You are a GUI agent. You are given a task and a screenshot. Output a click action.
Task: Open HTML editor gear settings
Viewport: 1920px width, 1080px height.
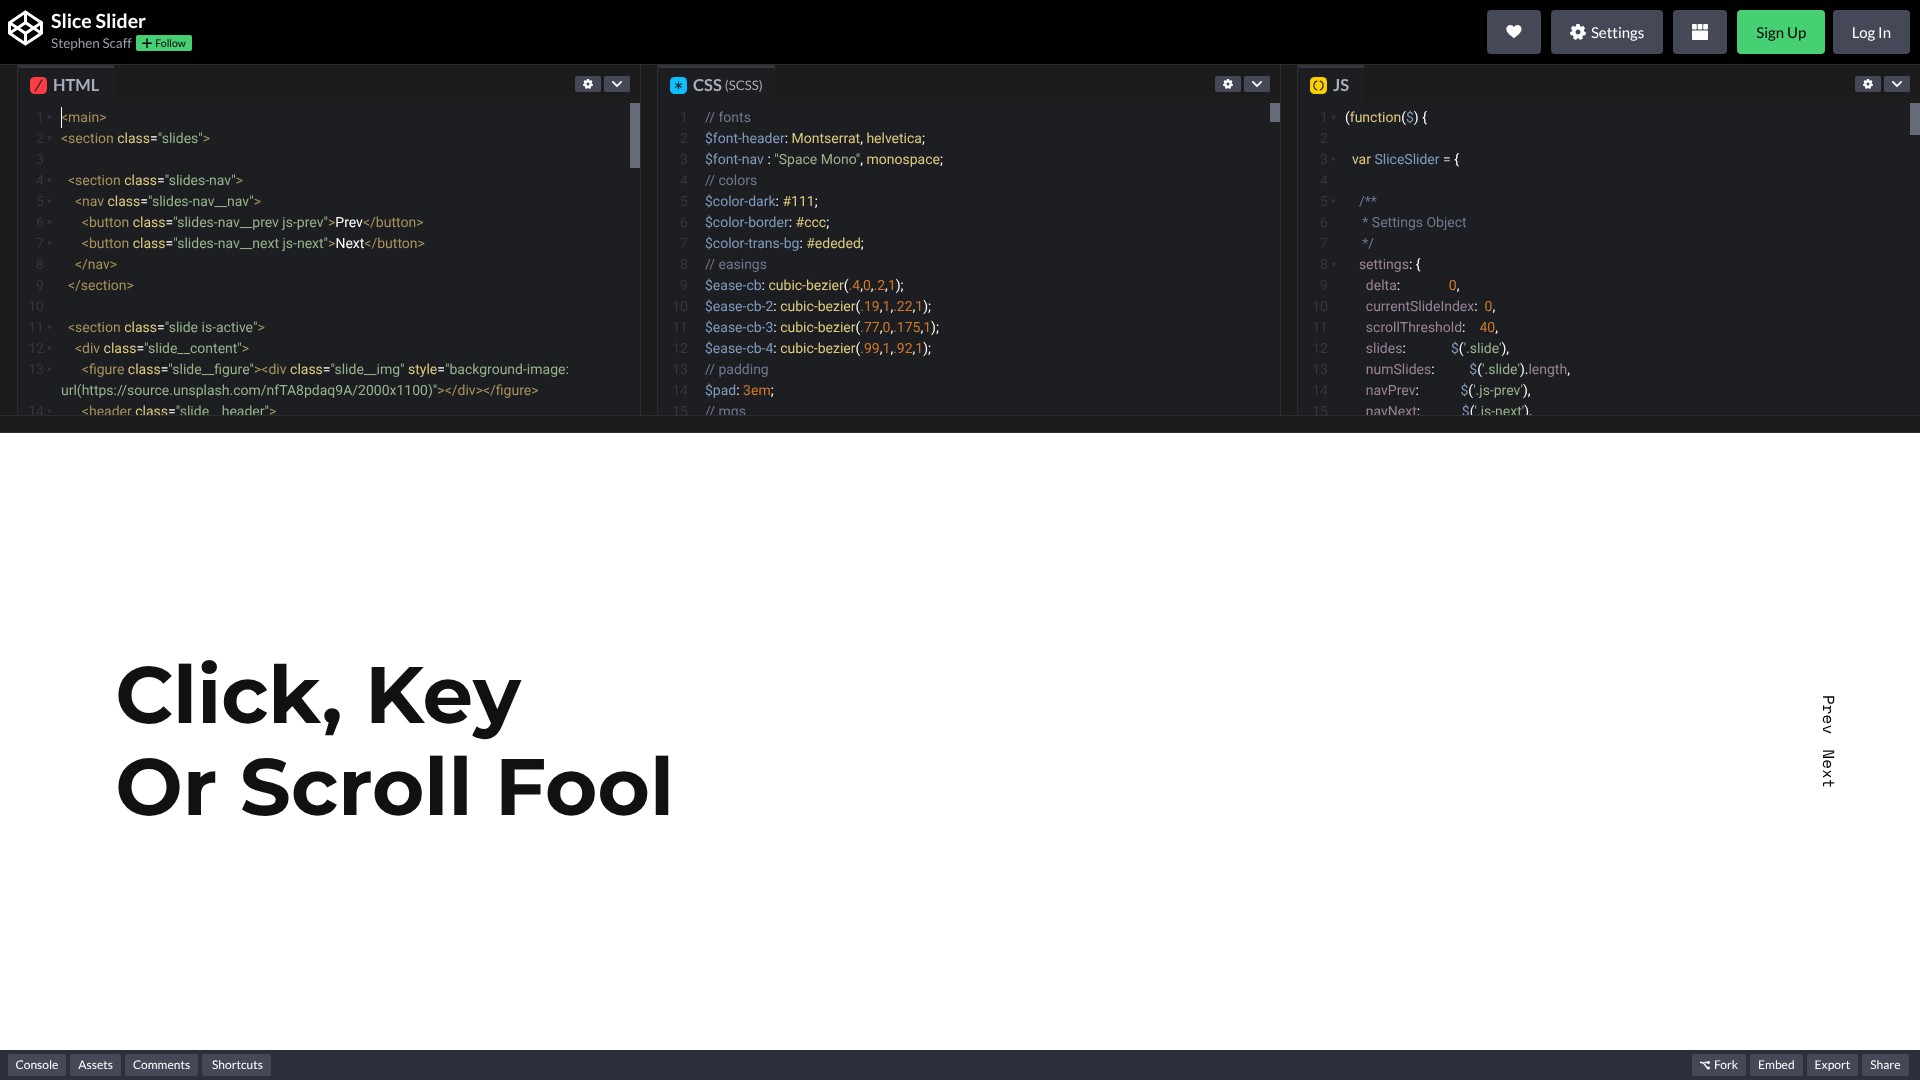click(588, 84)
